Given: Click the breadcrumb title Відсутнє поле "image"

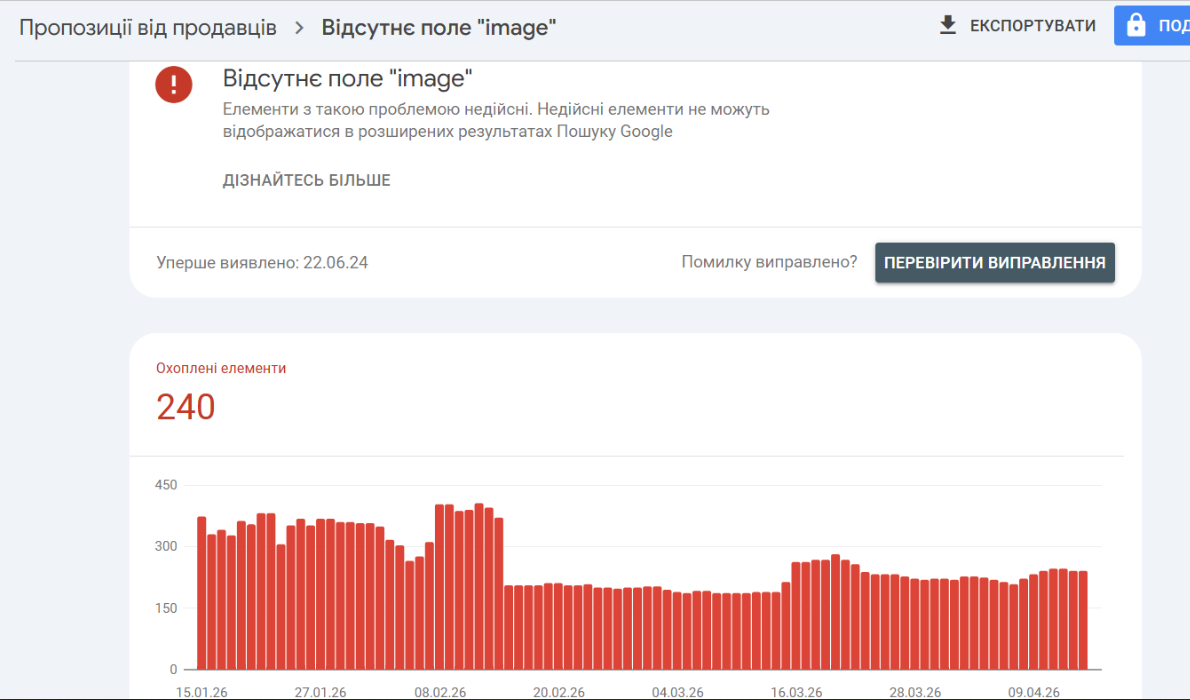Looking at the screenshot, I should 439,28.
